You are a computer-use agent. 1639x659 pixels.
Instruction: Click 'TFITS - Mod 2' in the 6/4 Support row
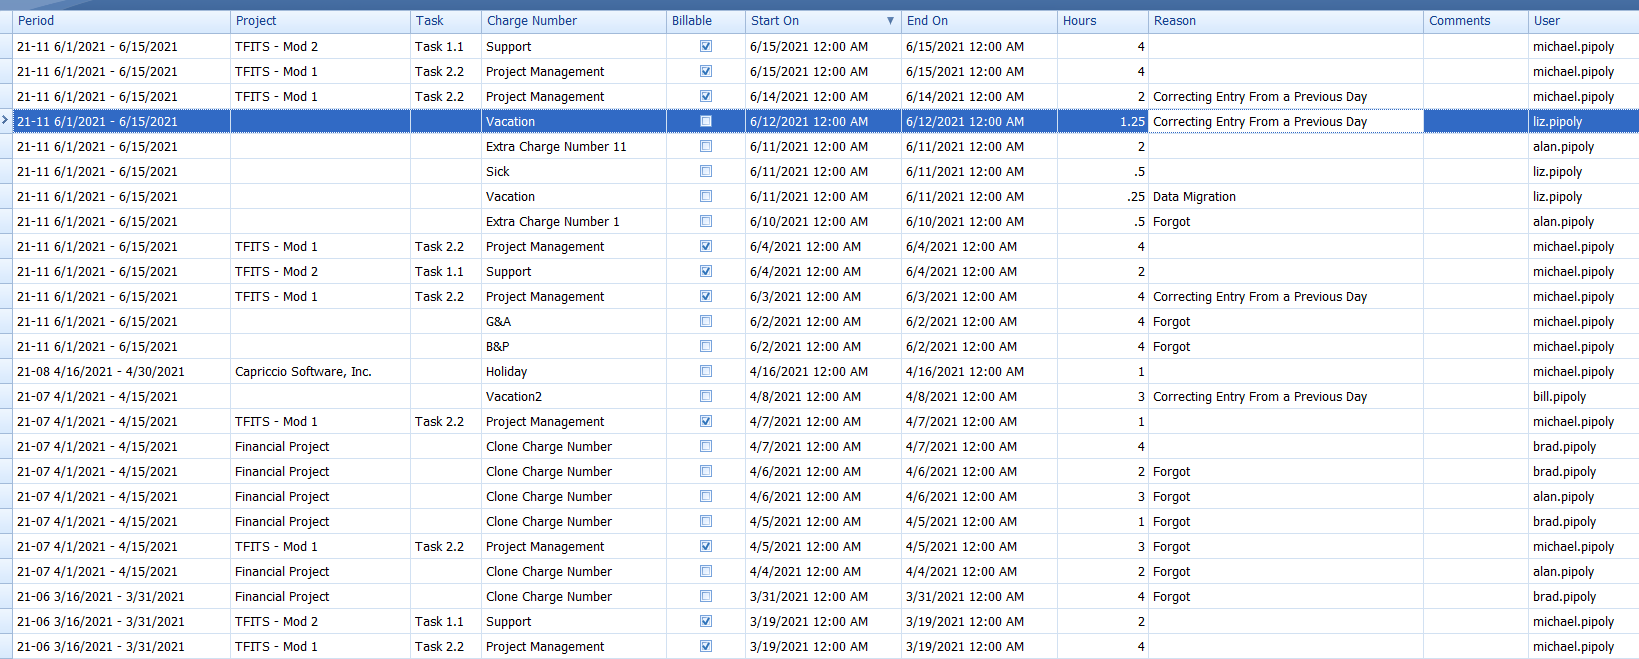(320, 271)
